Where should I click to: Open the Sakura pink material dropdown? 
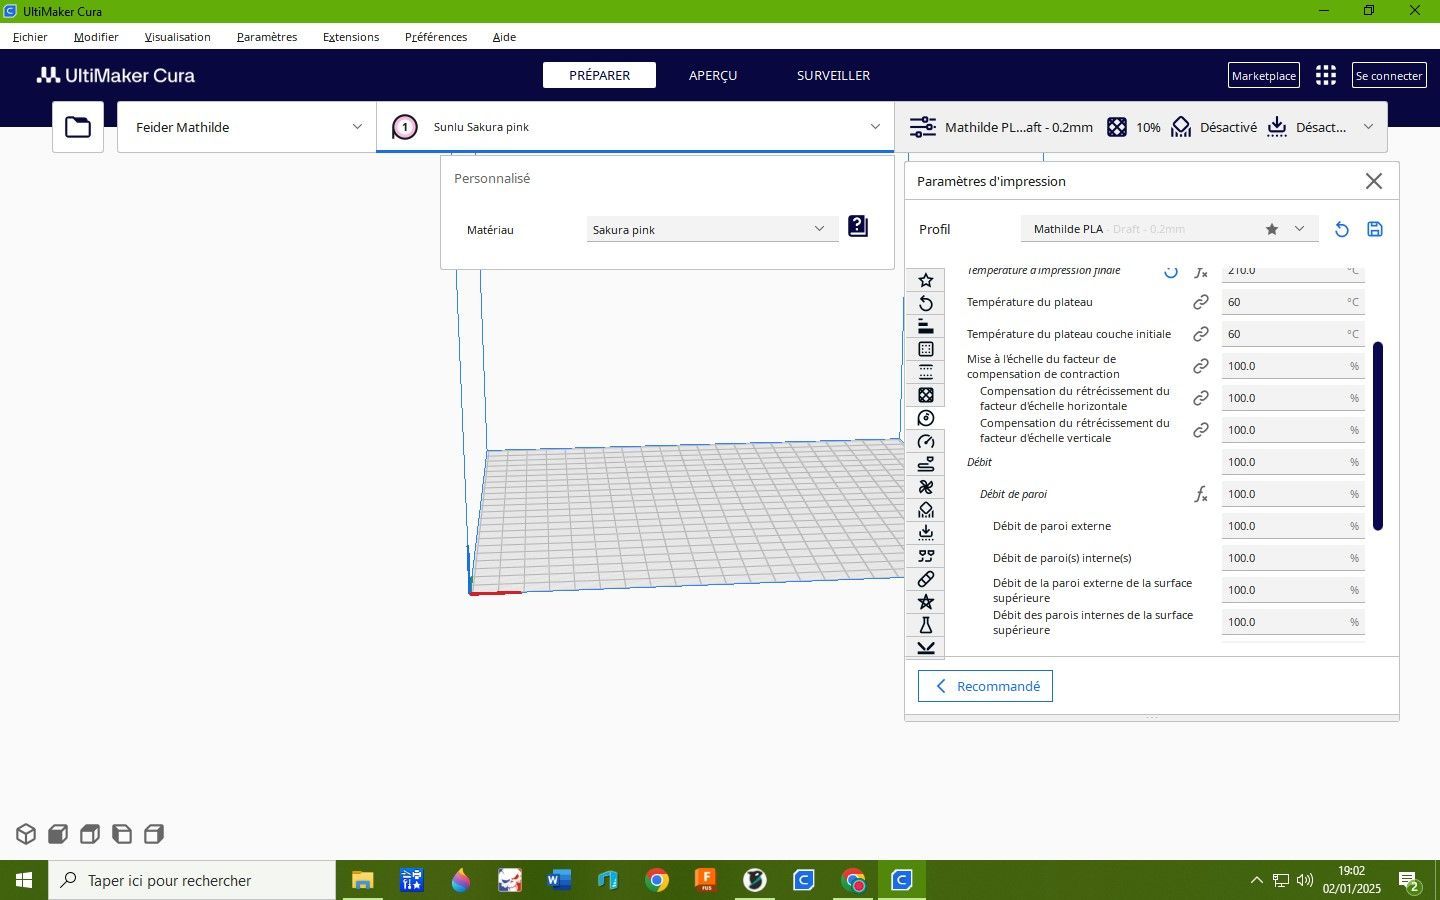tap(712, 229)
